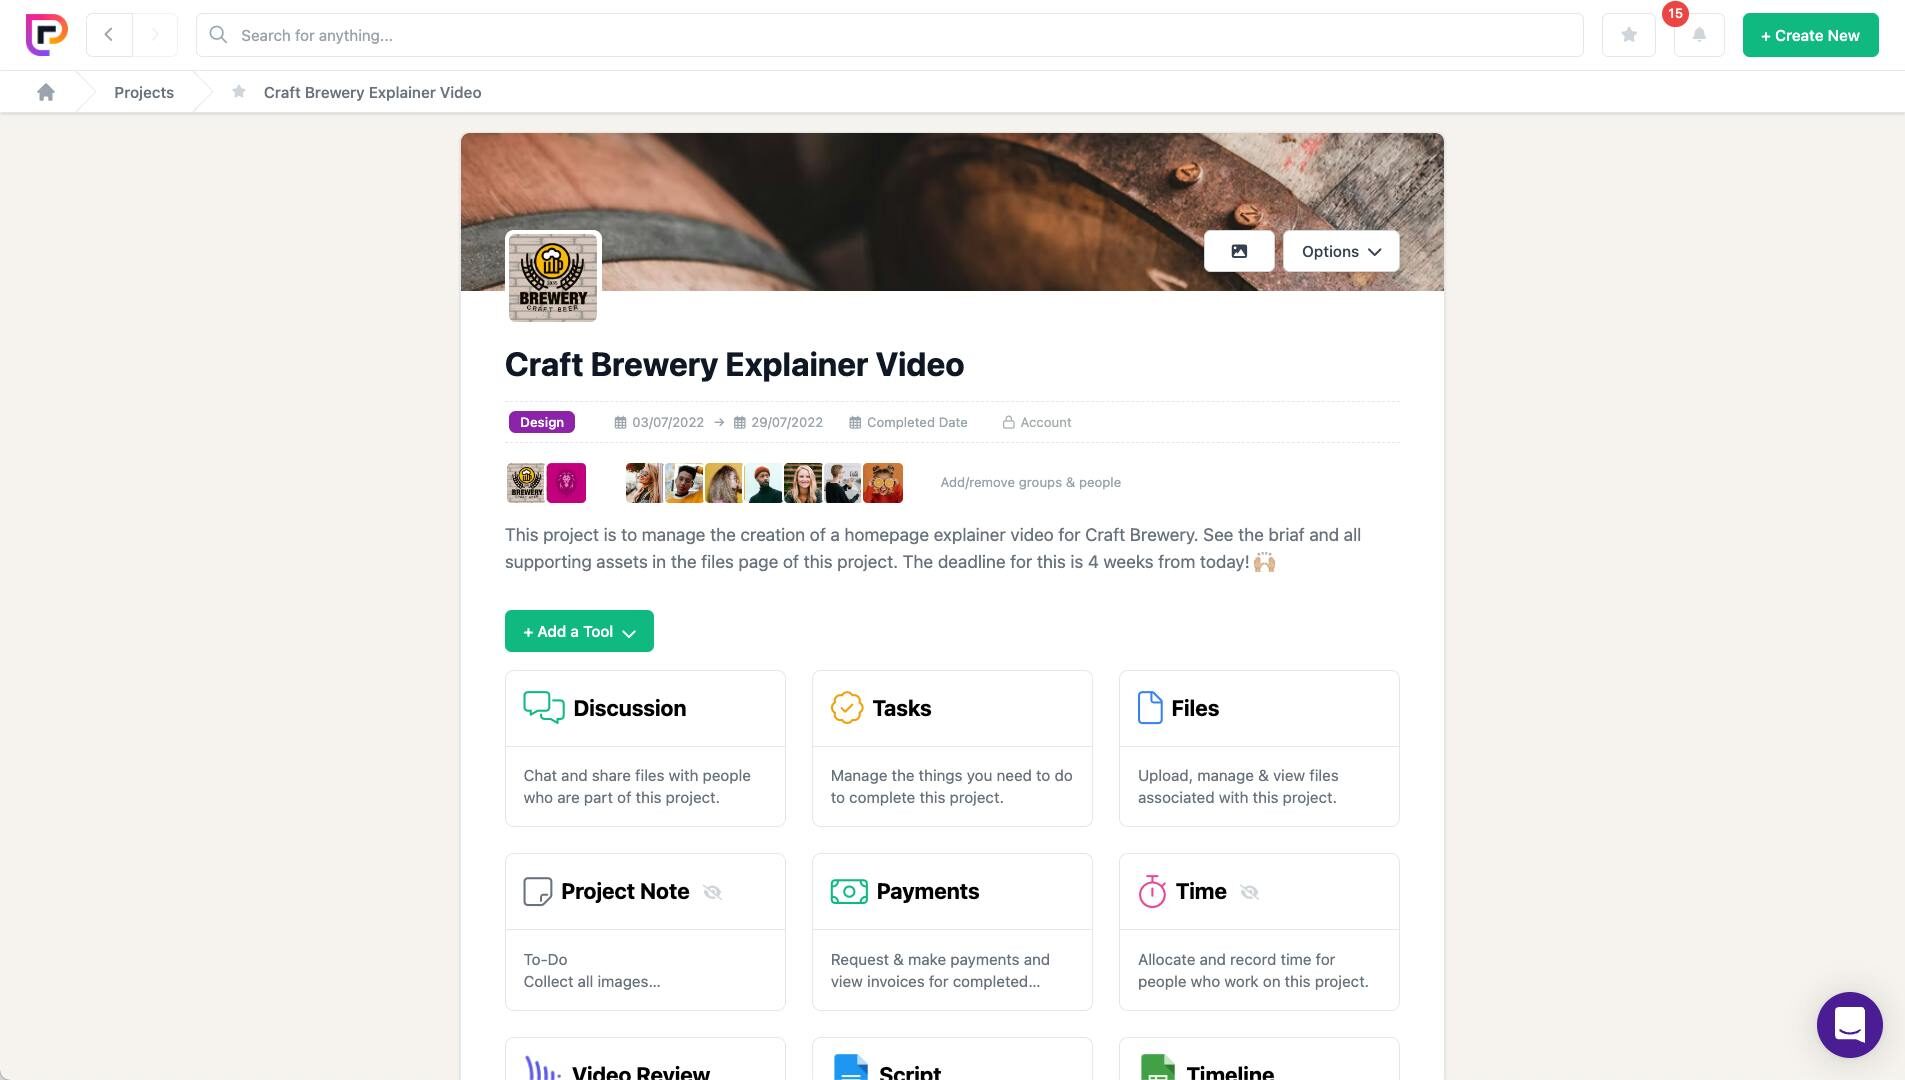Click the Create New button

click(x=1810, y=35)
